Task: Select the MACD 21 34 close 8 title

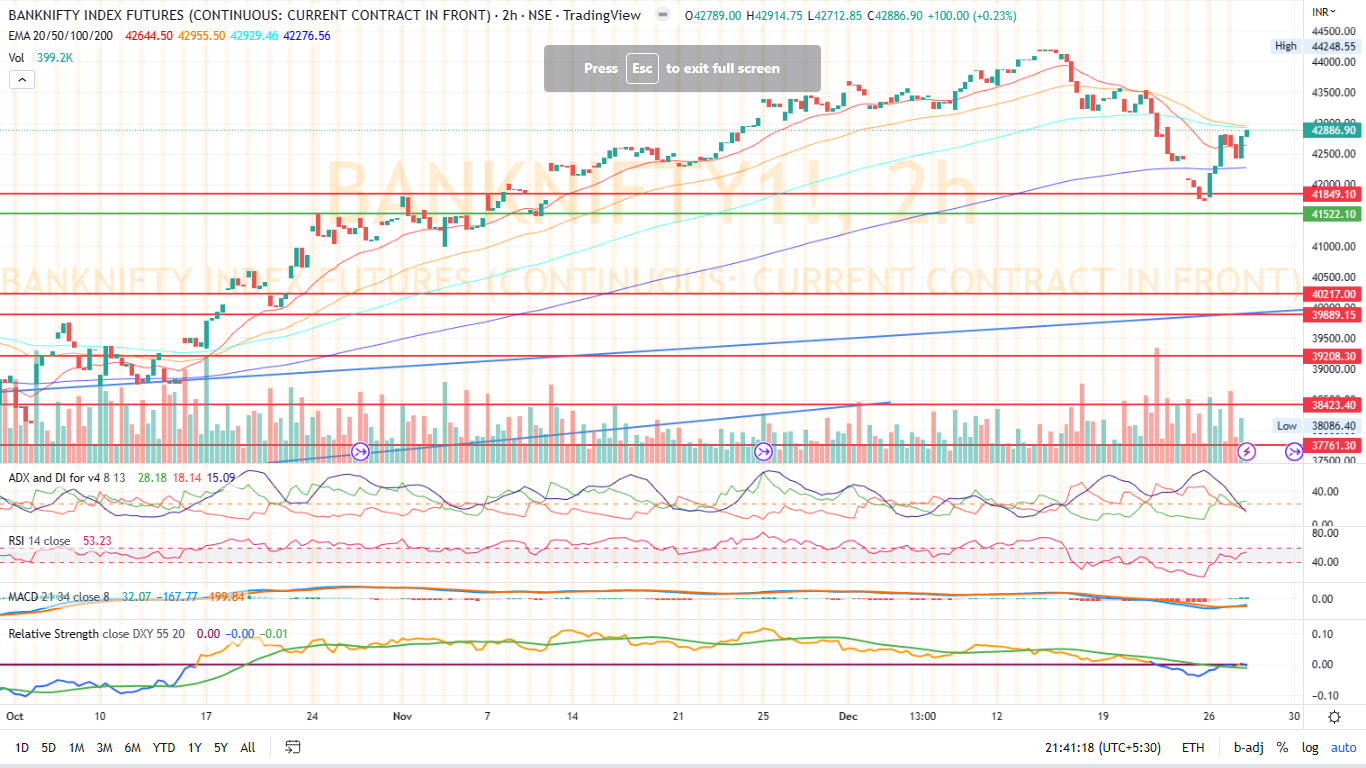Action: pos(59,597)
